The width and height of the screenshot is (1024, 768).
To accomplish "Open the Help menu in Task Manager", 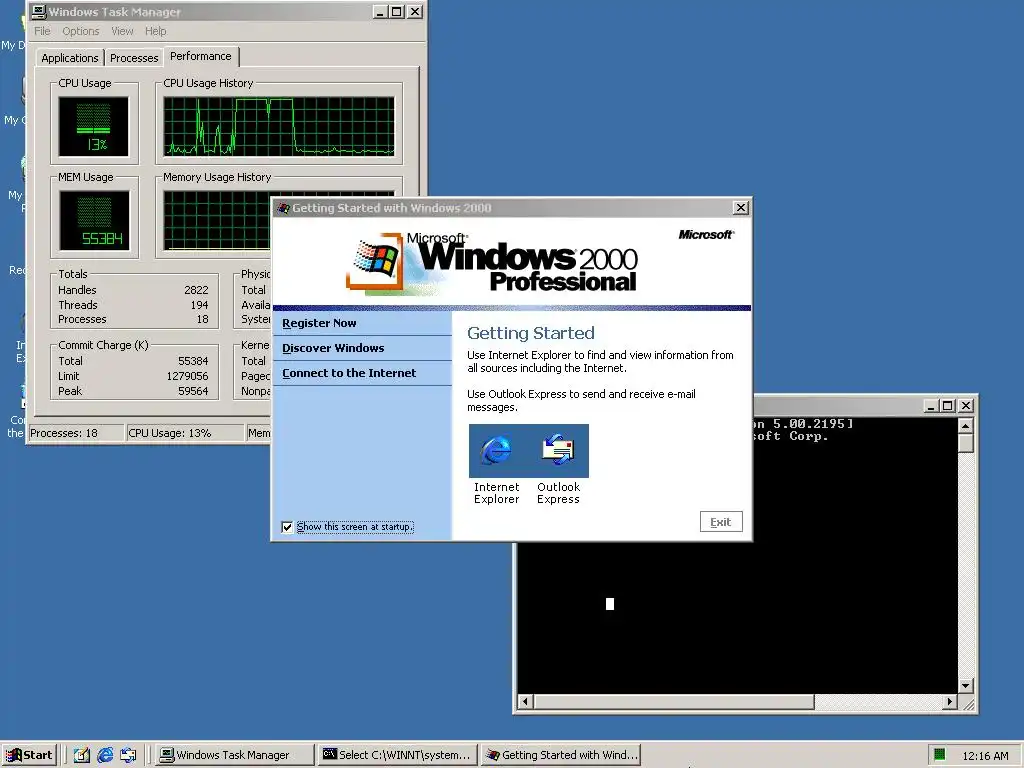I will [155, 31].
